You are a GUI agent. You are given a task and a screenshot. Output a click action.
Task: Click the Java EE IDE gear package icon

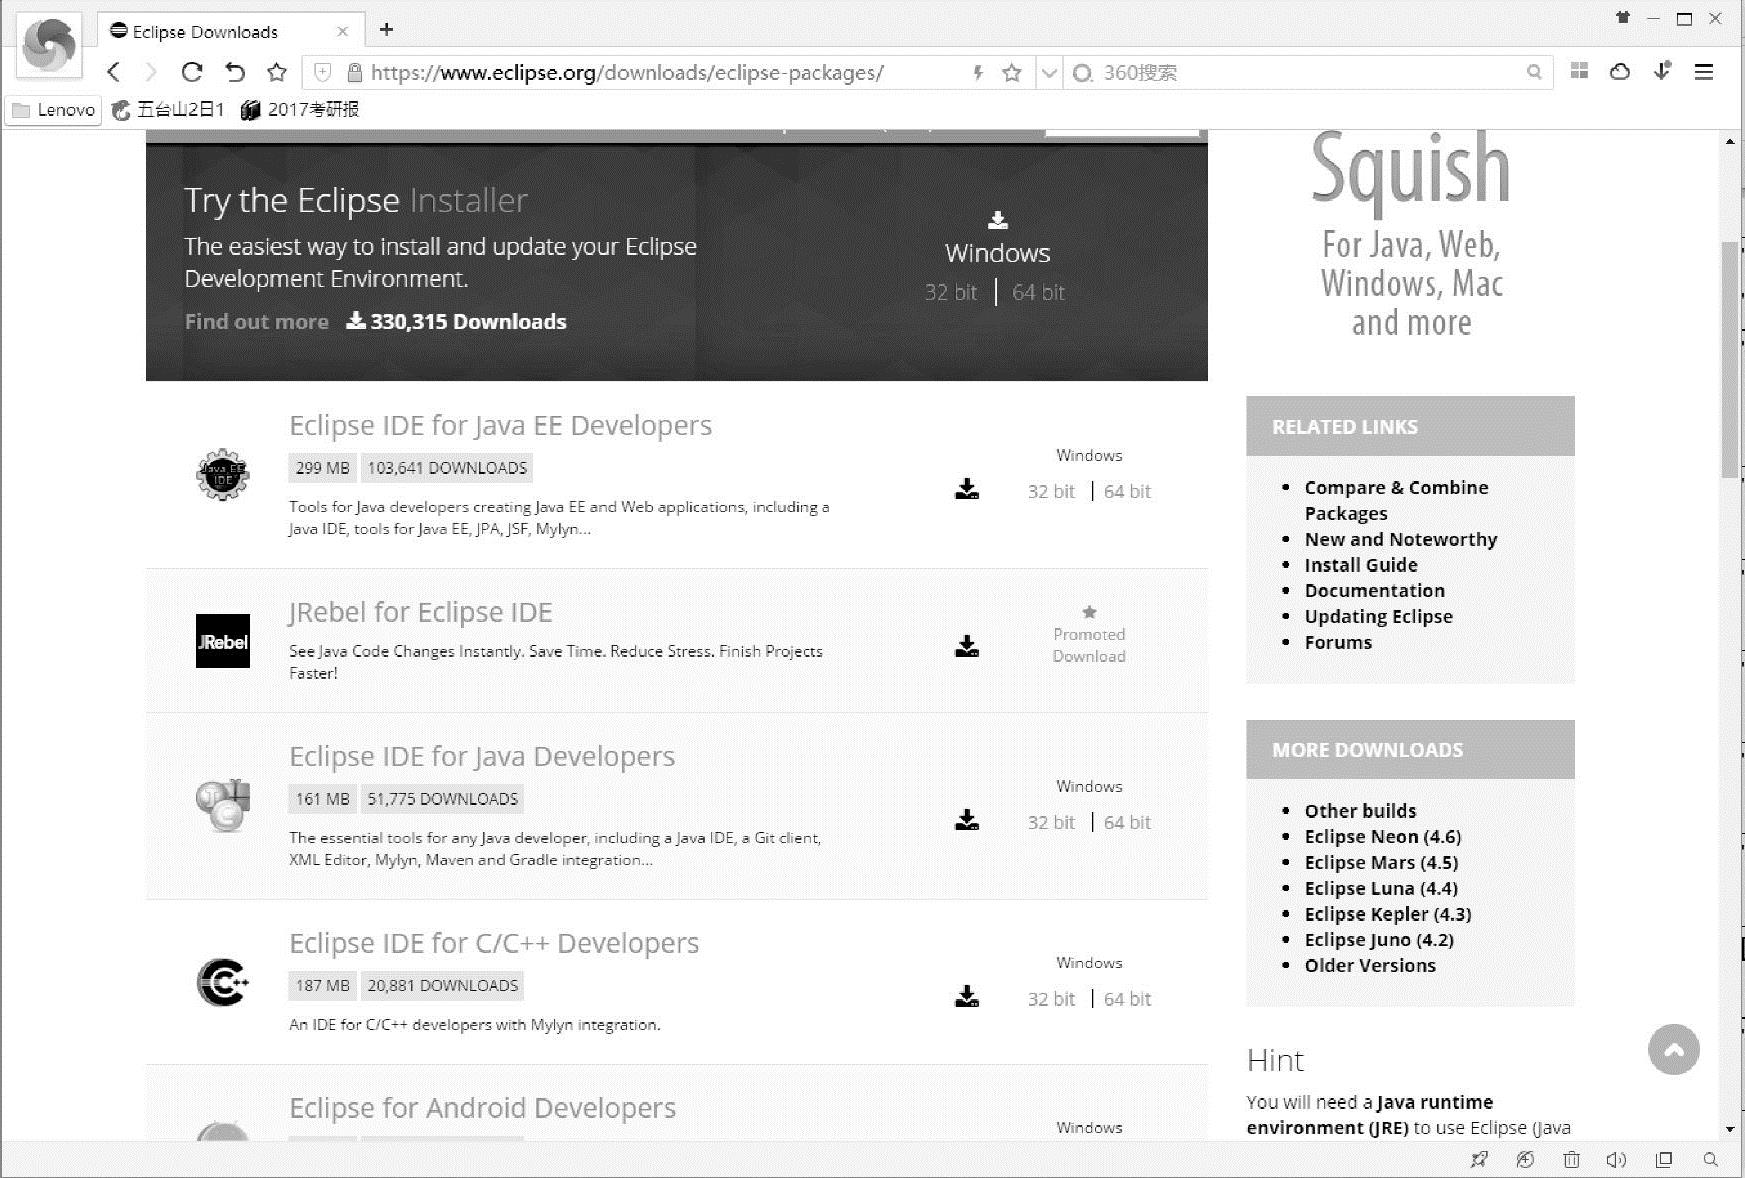222,474
